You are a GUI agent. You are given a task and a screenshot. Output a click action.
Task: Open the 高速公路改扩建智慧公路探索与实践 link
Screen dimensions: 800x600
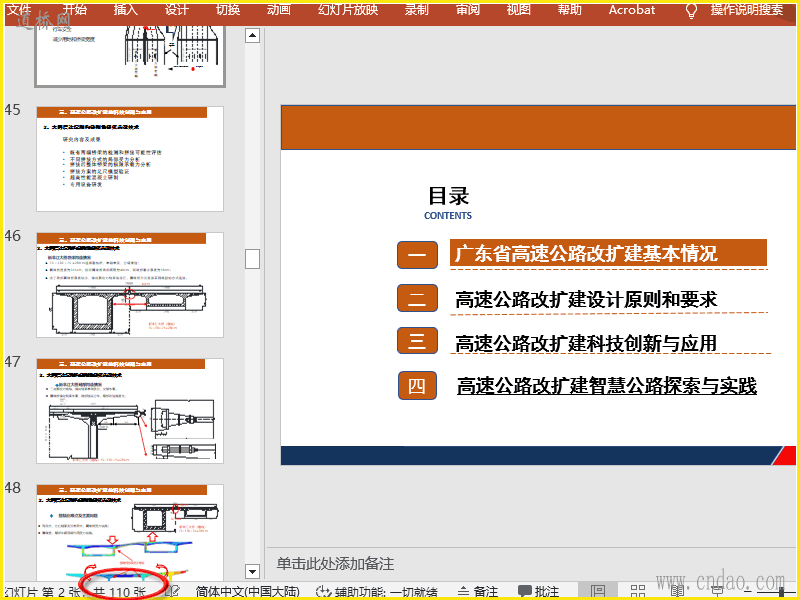pyautogui.click(x=607, y=386)
